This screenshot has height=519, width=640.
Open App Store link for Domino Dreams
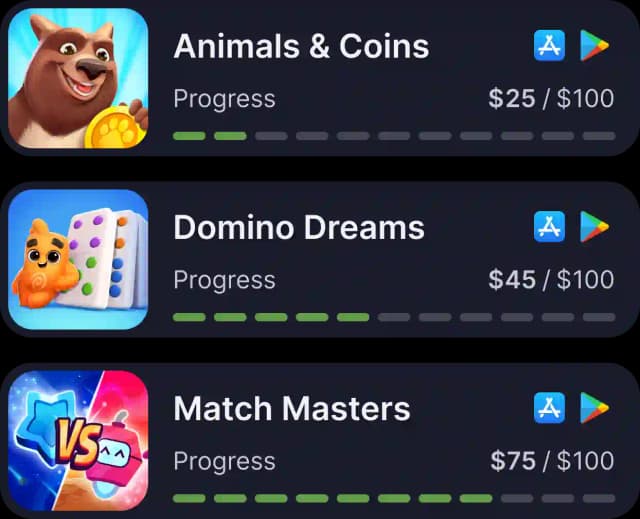549,226
